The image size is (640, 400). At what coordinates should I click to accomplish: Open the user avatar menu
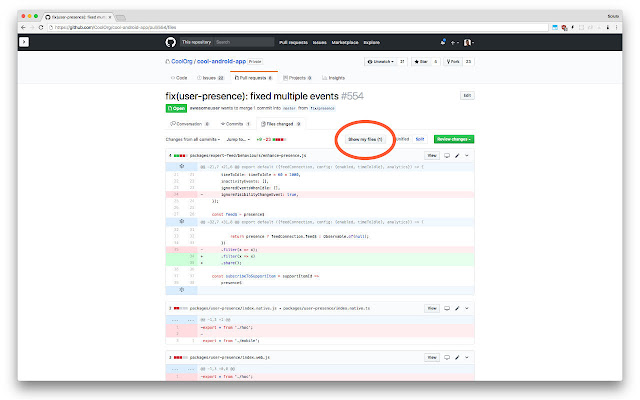click(469, 42)
